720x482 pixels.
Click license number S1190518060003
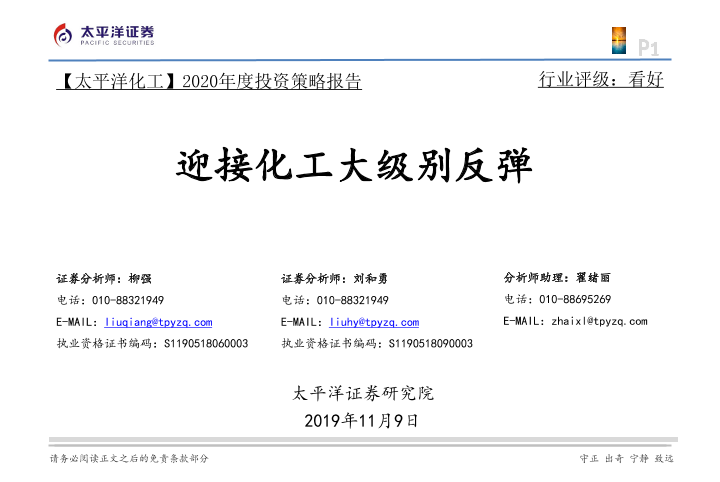tap(205, 344)
